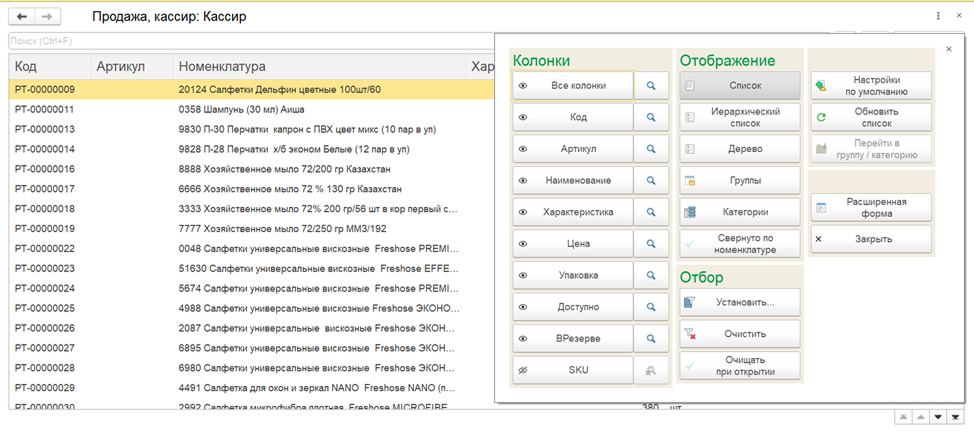This screenshot has height=433, width=974.
Task: Sort by the Код column header
Action: pyautogui.click(x=50, y=66)
